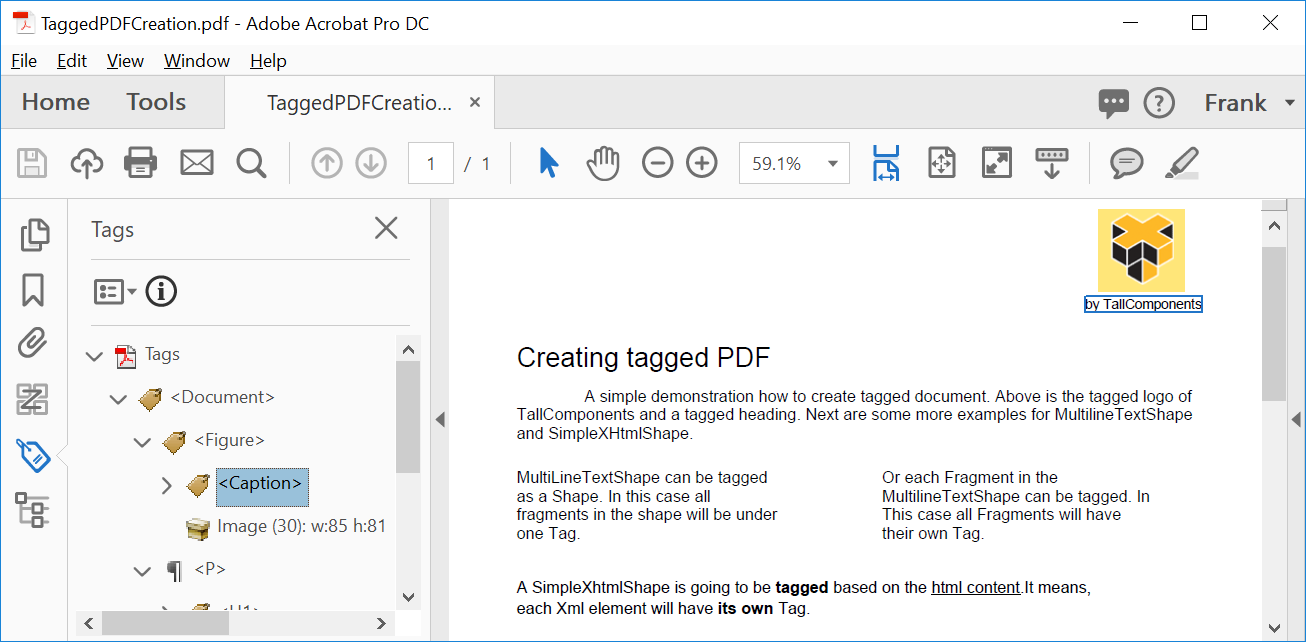Click the Full screen mode icon

click(x=997, y=163)
